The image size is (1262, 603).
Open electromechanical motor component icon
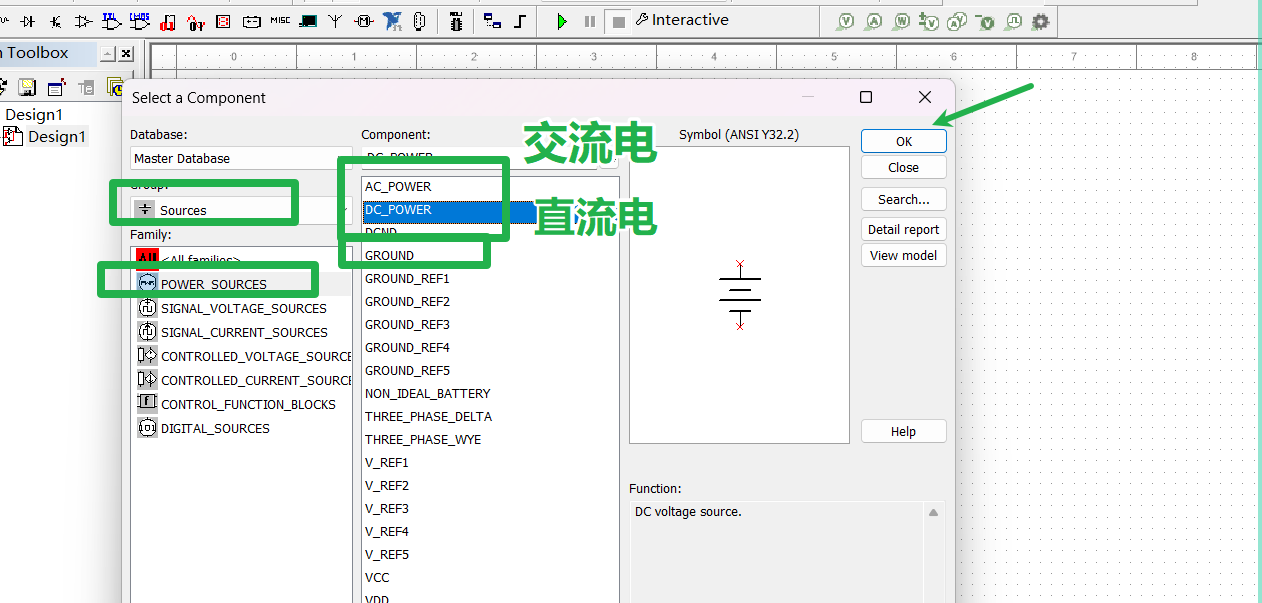(364, 21)
